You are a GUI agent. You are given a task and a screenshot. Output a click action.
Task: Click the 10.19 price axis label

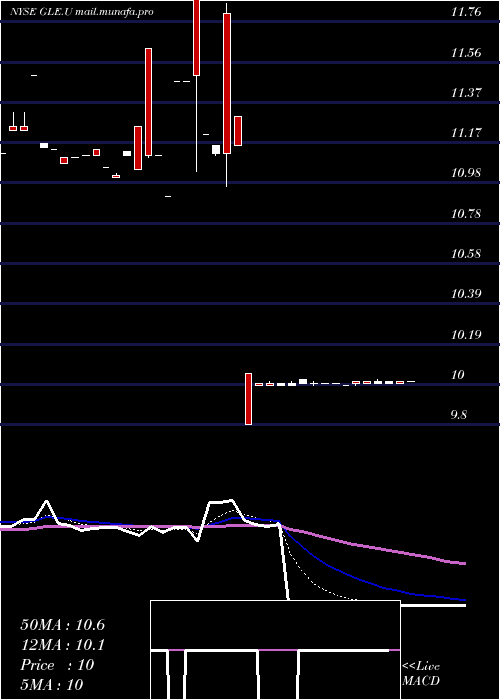click(466, 334)
